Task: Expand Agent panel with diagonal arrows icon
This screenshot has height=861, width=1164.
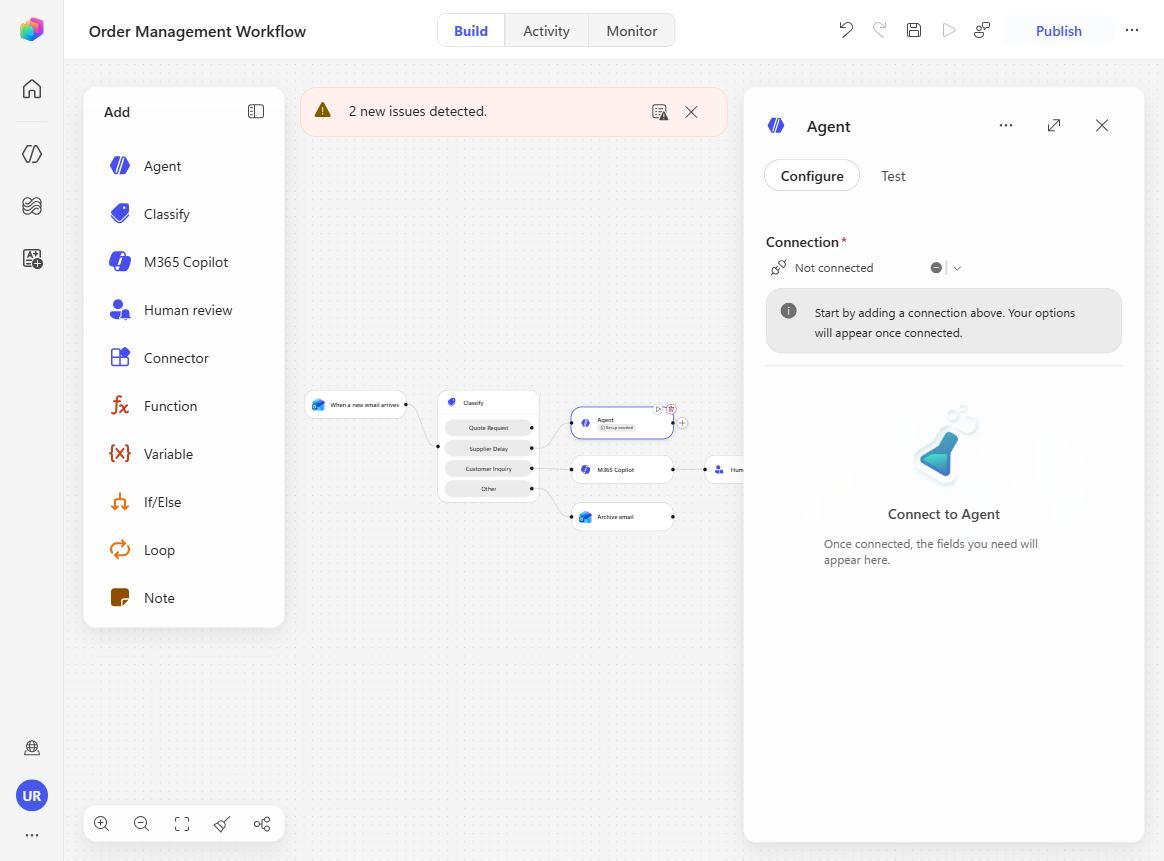Action: point(1053,125)
